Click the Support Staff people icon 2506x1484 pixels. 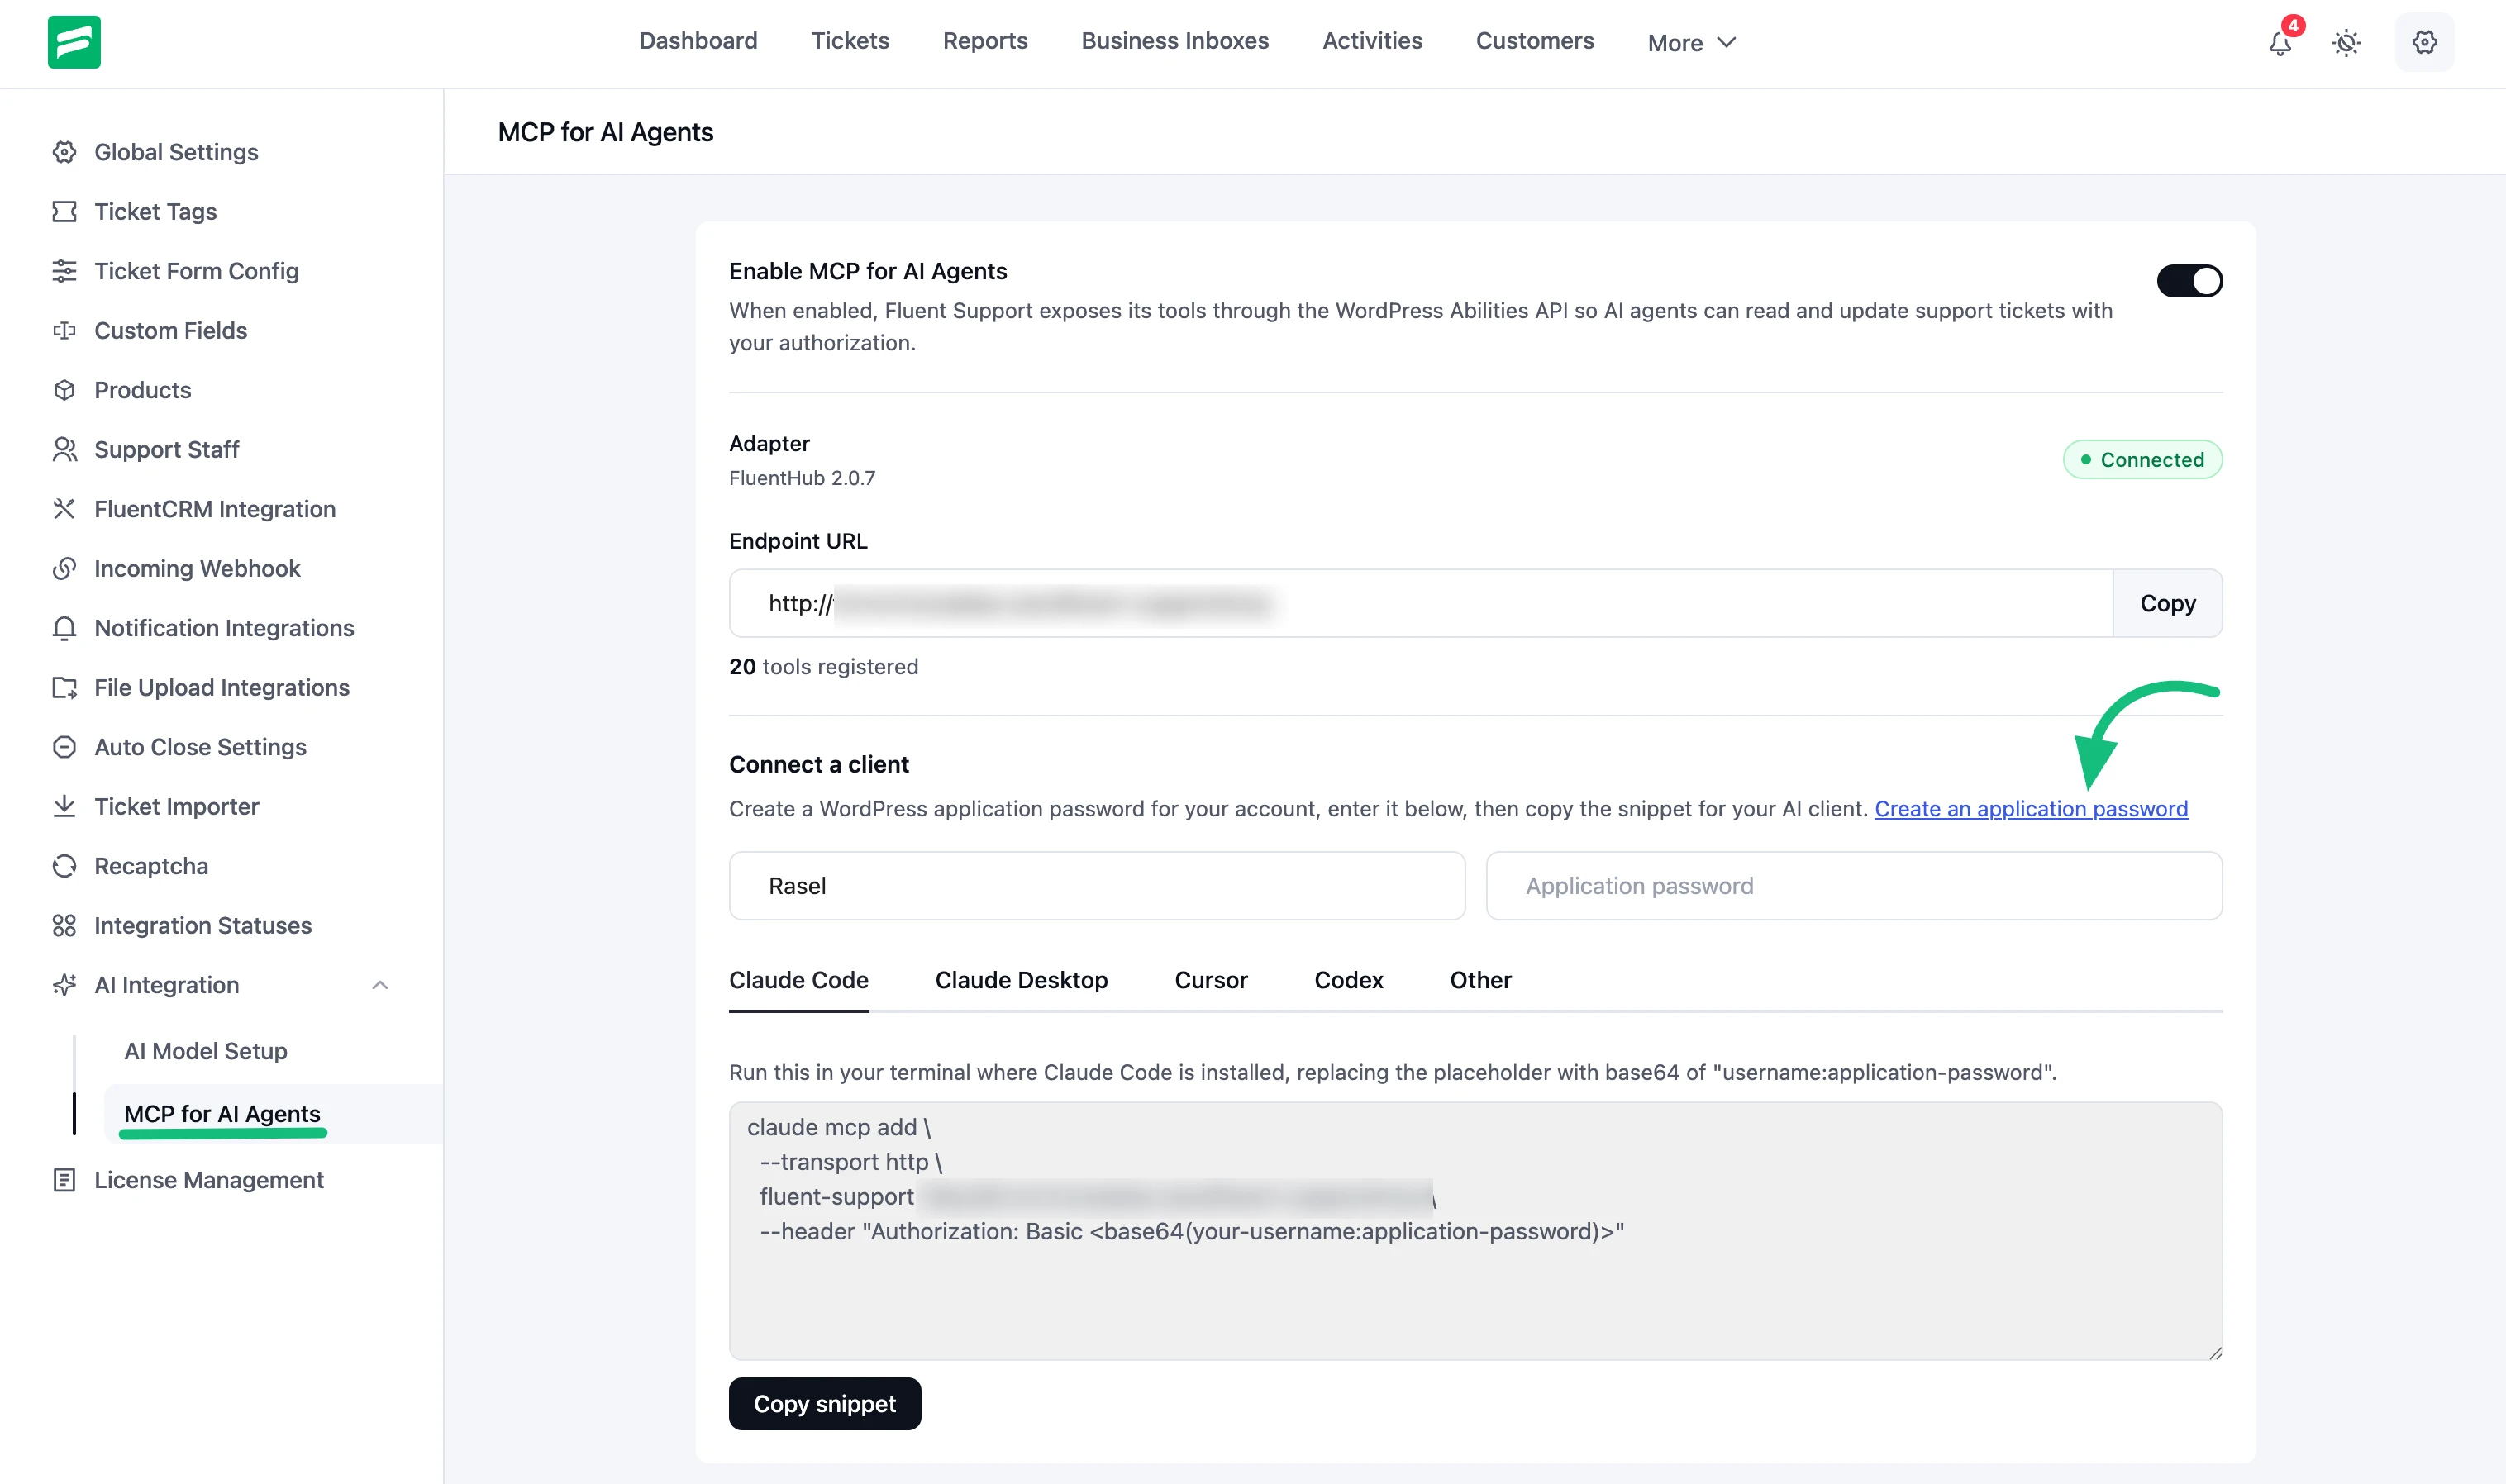coord(64,449)
